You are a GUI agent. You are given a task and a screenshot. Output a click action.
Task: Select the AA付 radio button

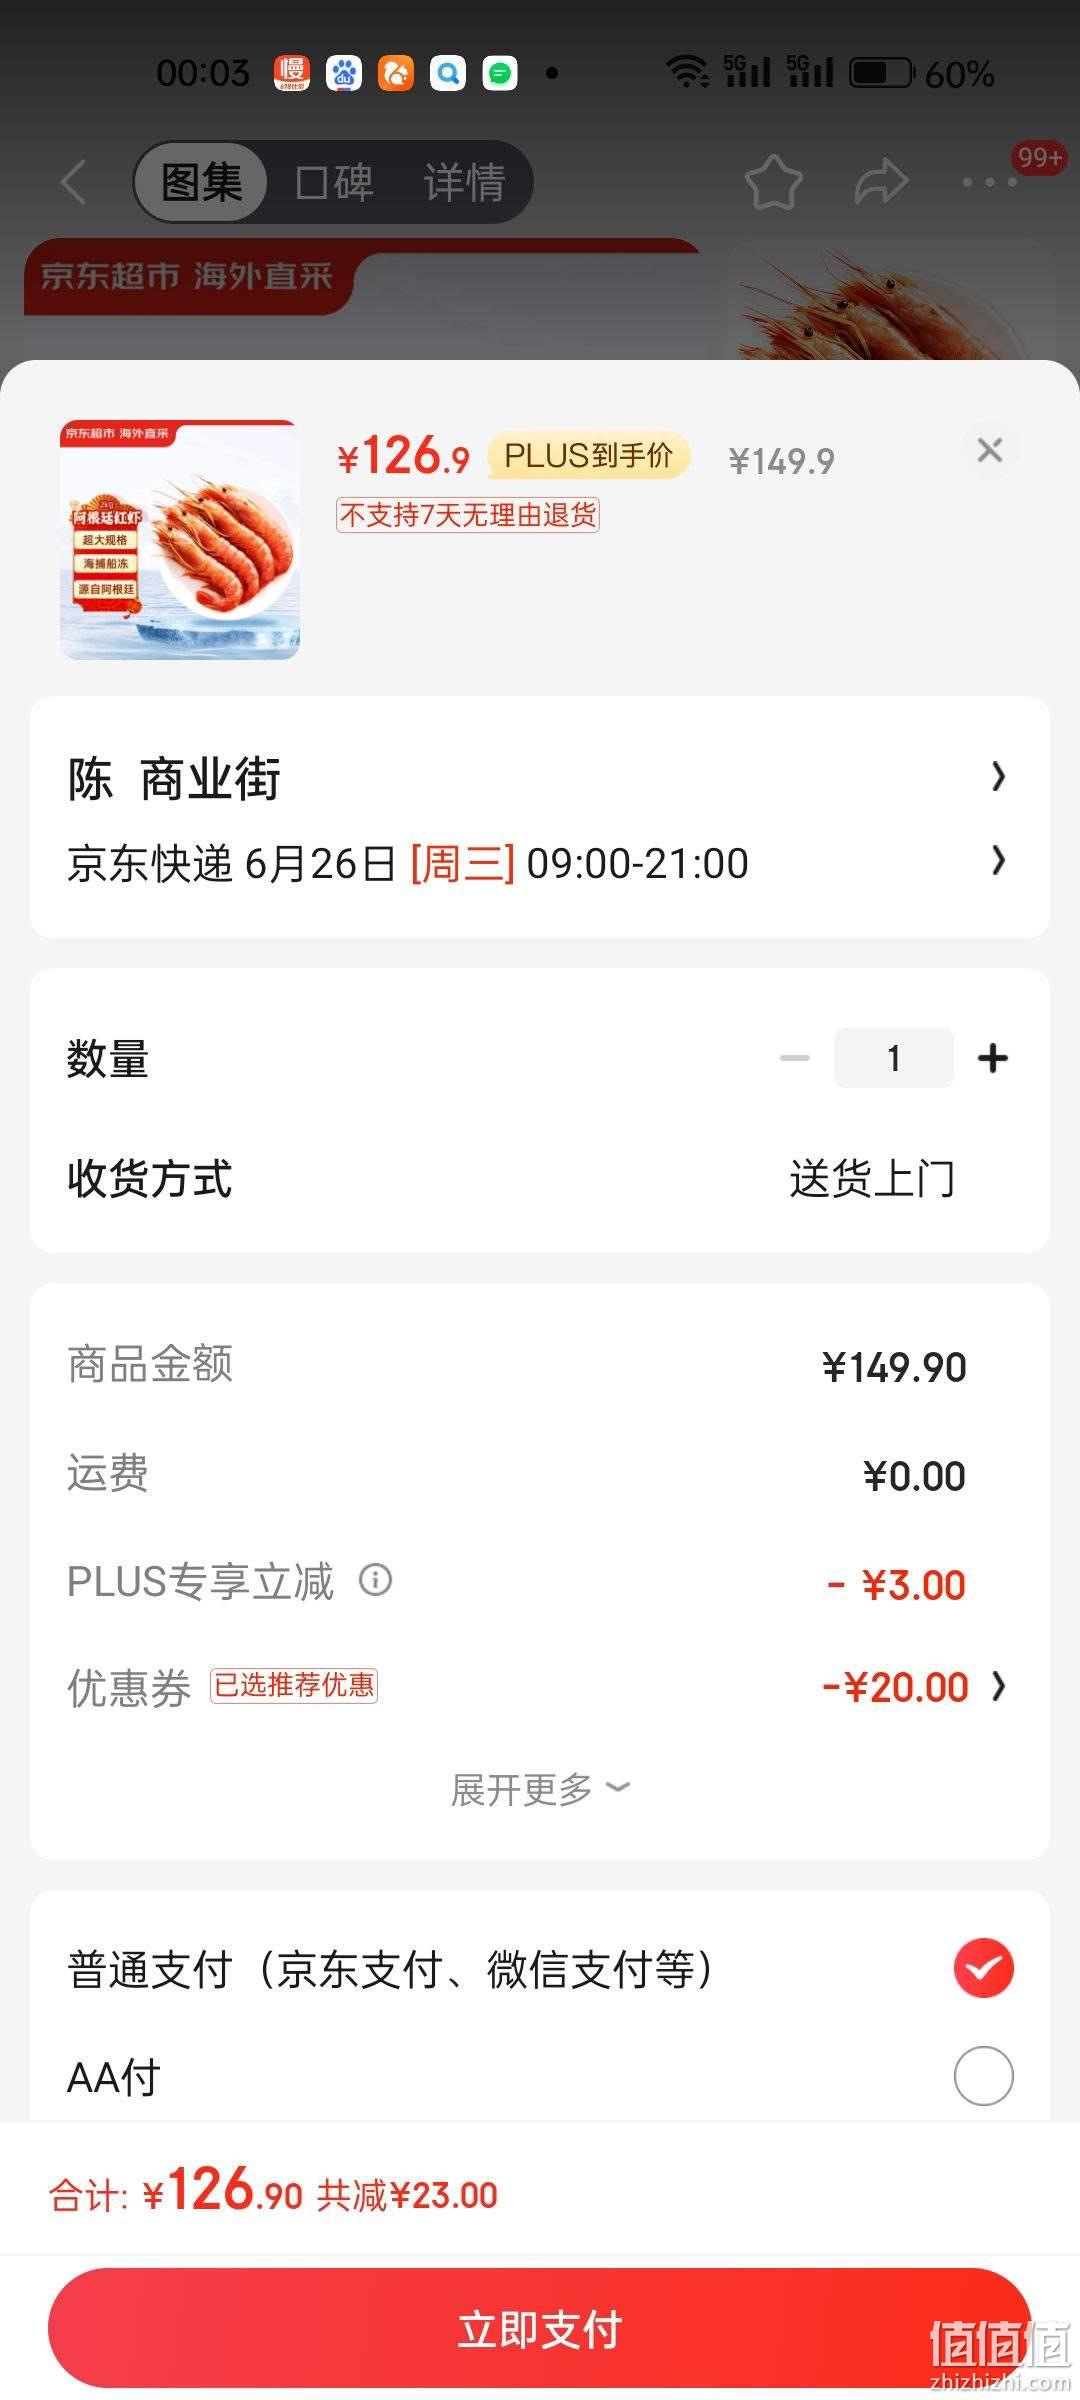(984, 2076)
